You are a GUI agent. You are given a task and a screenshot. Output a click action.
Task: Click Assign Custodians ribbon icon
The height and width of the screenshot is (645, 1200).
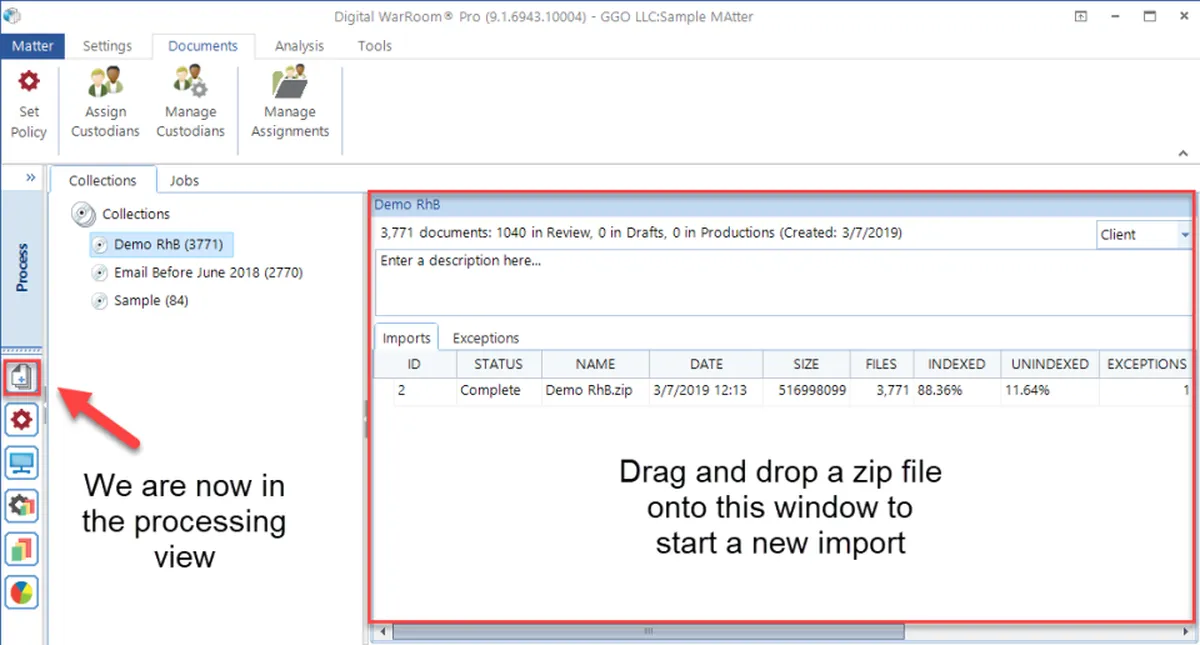point(105,82)
